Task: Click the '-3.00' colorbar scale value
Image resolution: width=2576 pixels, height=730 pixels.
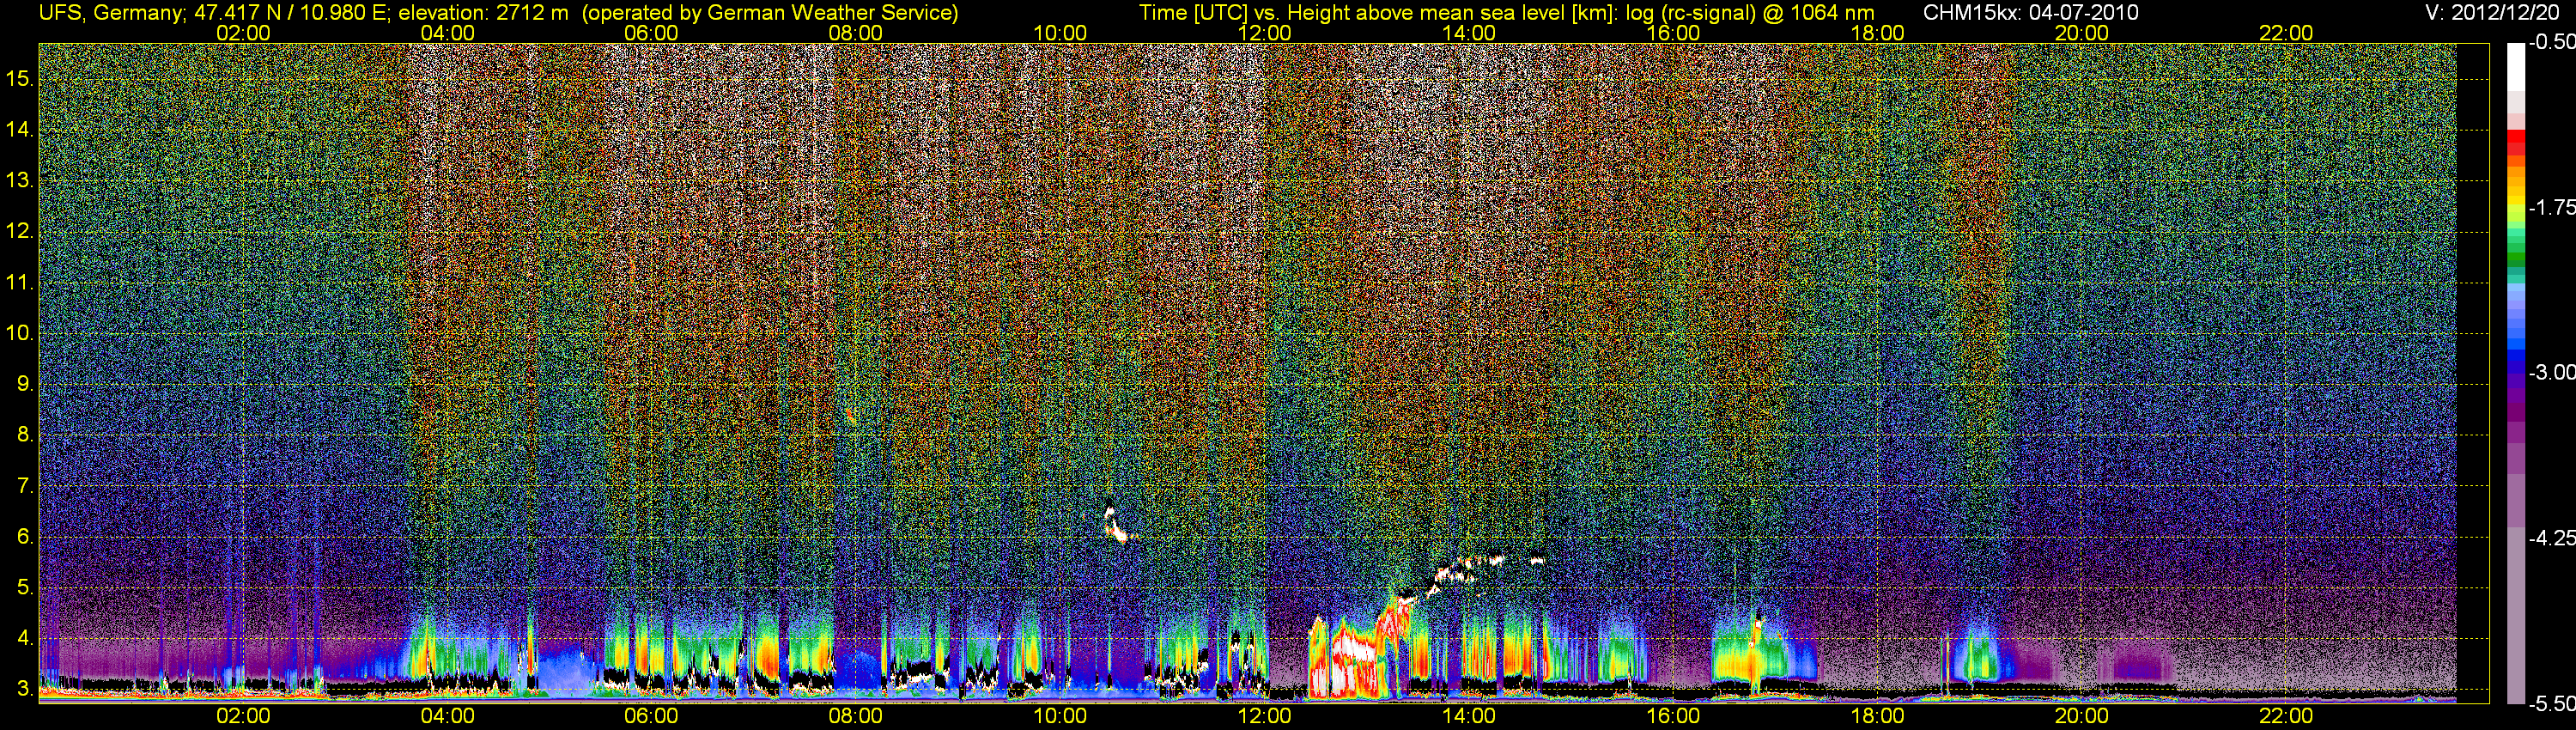Action: pos(2551,372)
